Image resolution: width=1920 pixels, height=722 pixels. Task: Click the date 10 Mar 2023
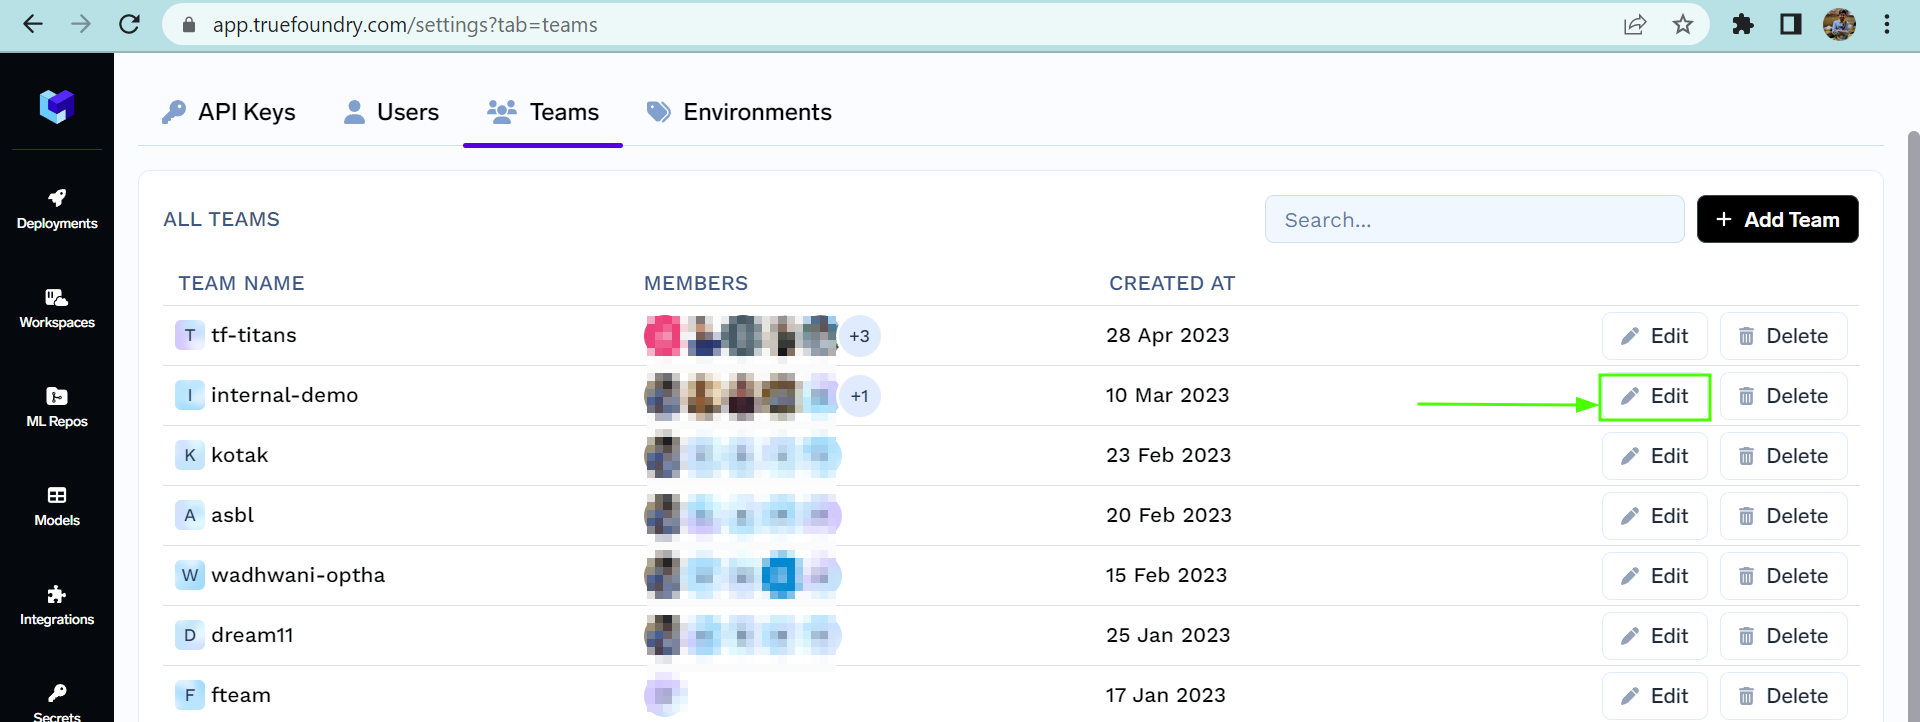[1167, 395]
